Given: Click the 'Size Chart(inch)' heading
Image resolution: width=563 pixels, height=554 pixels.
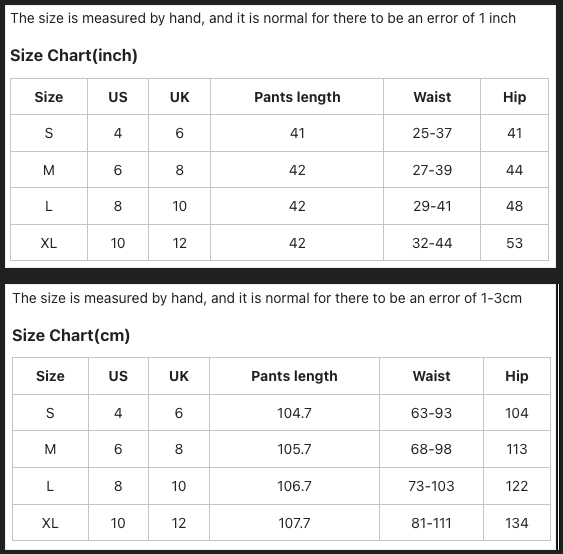Looking at the screenshot, I should pyautogui.click(x=74, y=56).
